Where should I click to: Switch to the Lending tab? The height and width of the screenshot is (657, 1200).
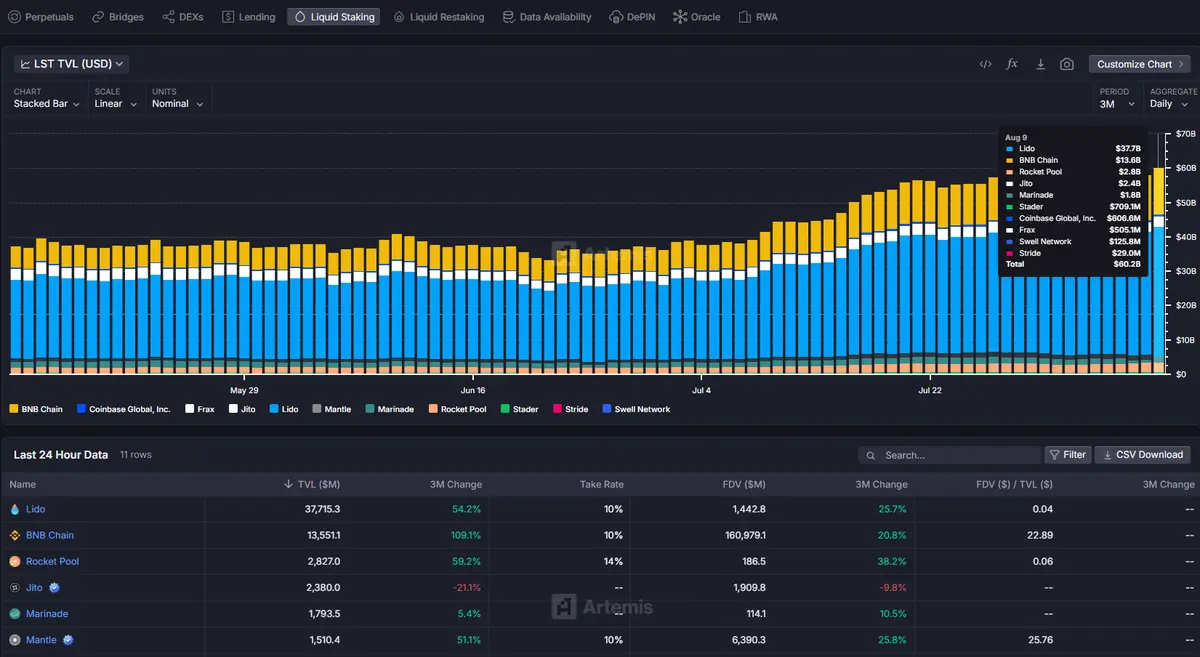click(249, 17)
